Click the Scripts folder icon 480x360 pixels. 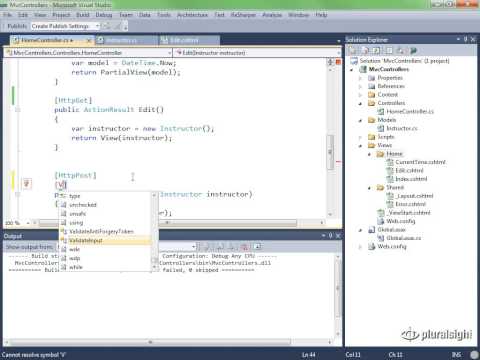tap(372, 137)
